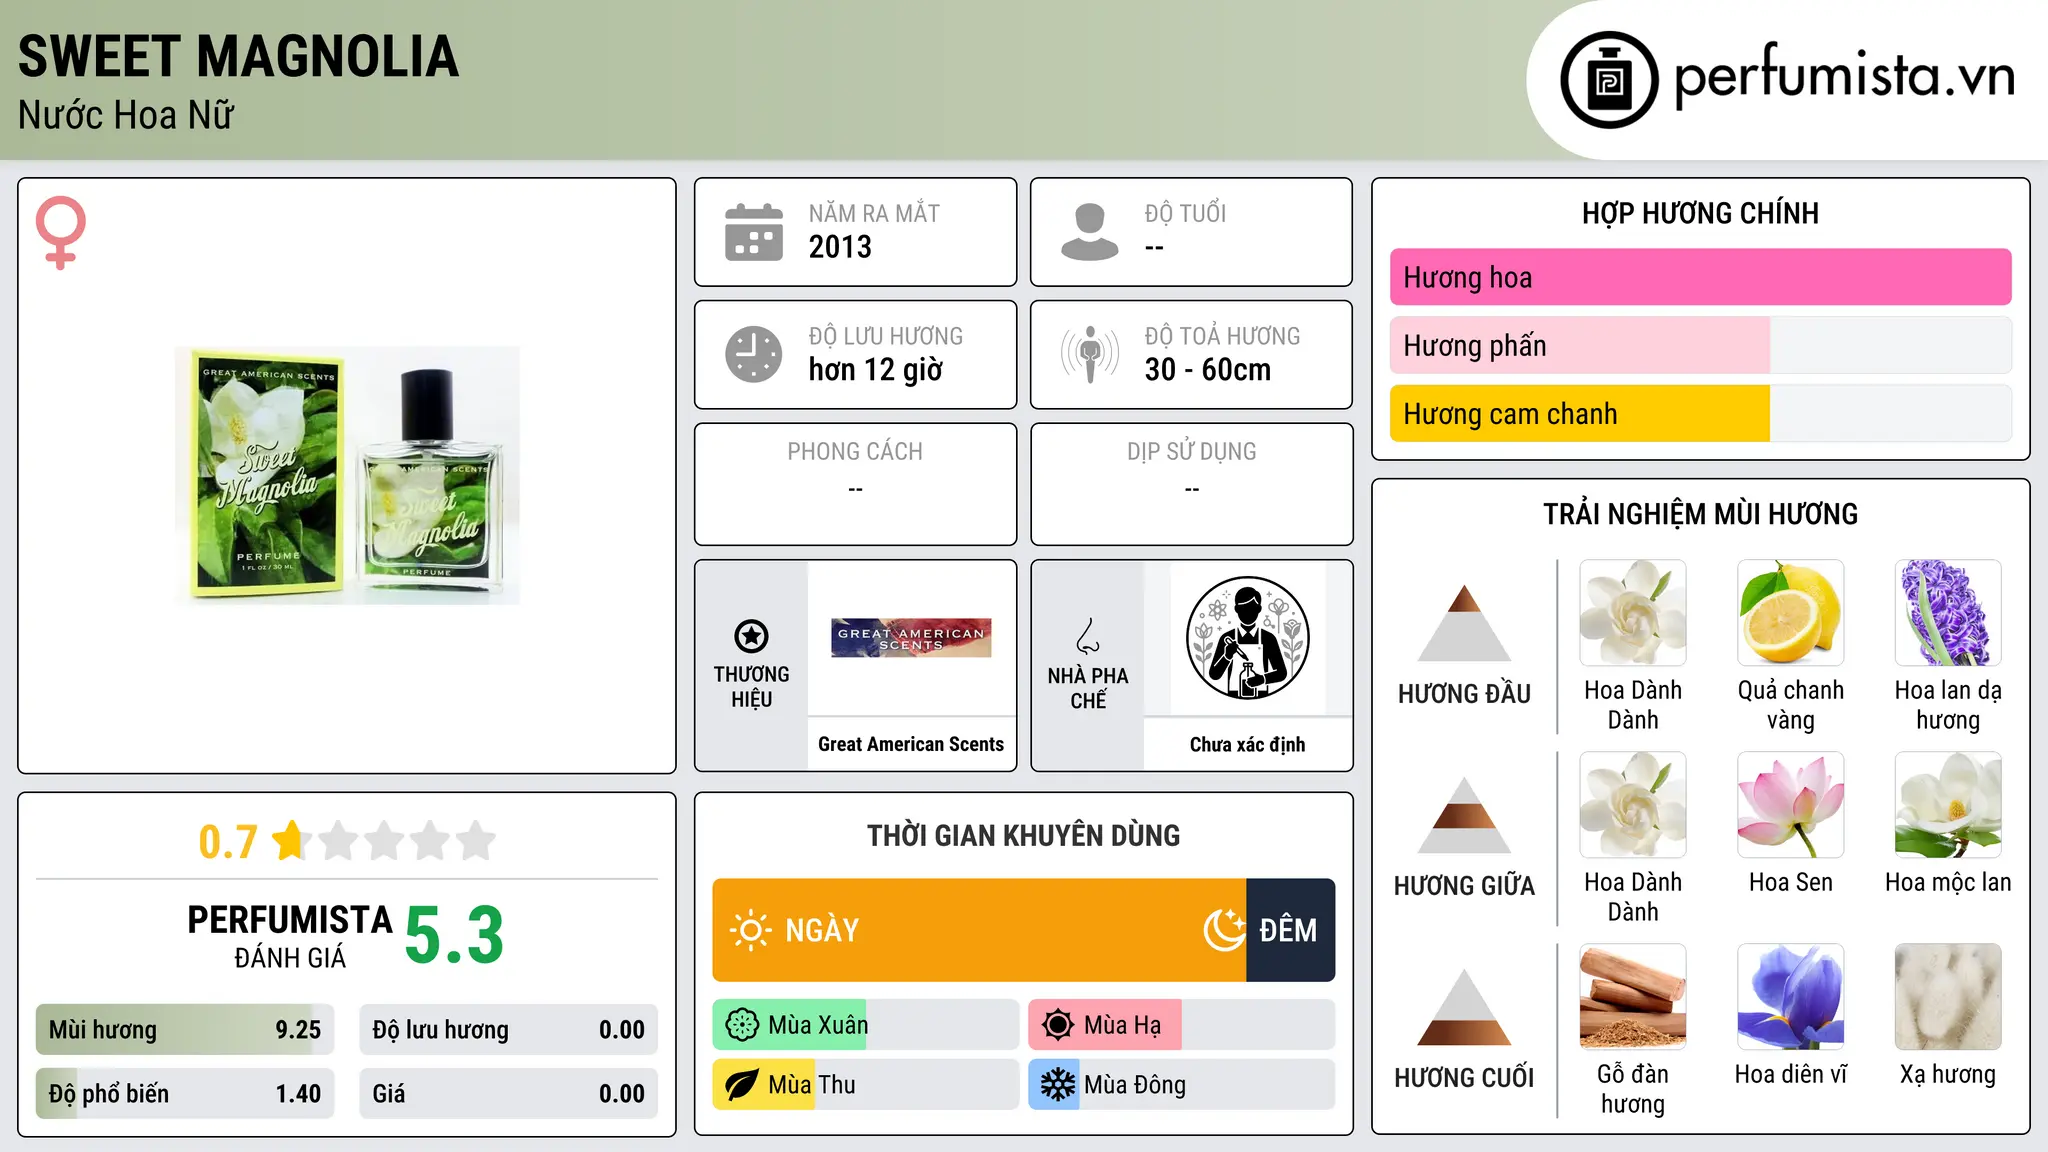Click the Great American Scents brand logo

pyautogui.click(x=911, y=638)
